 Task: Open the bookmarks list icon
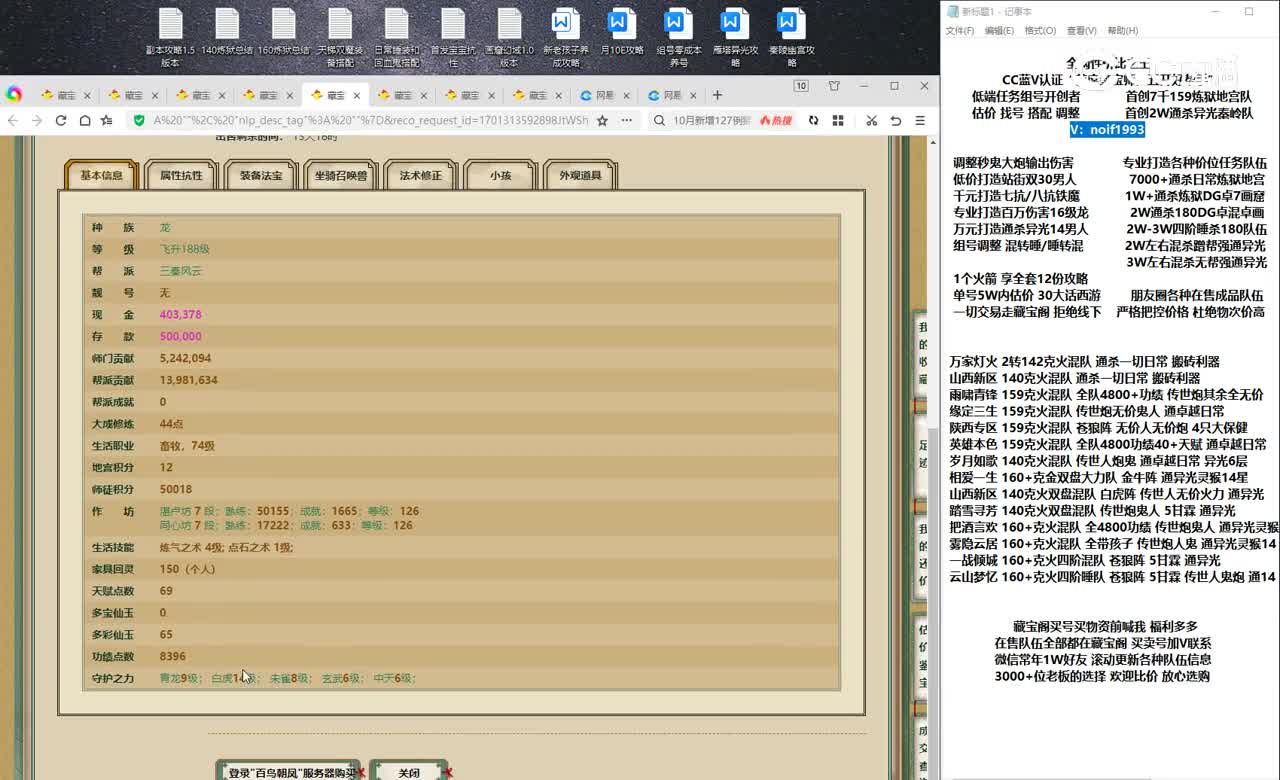point(109,120)
